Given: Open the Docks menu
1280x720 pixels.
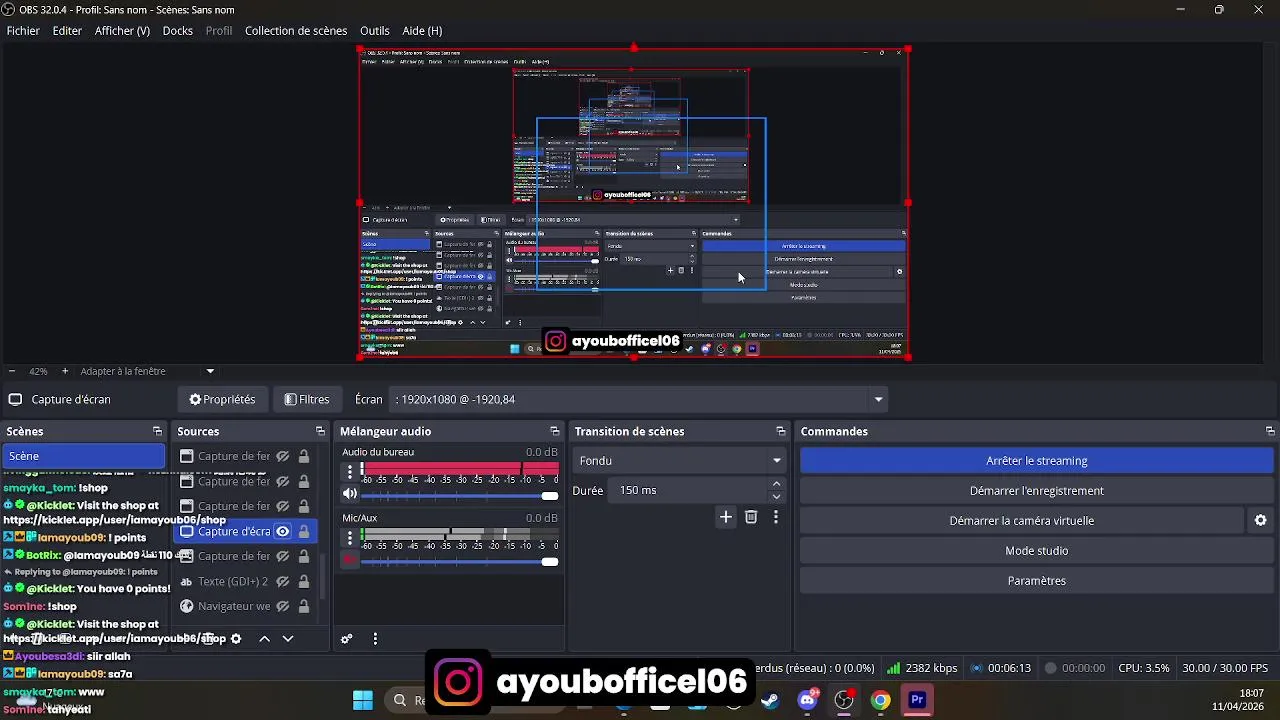Looking at the screenshot, I should point(178,31).
